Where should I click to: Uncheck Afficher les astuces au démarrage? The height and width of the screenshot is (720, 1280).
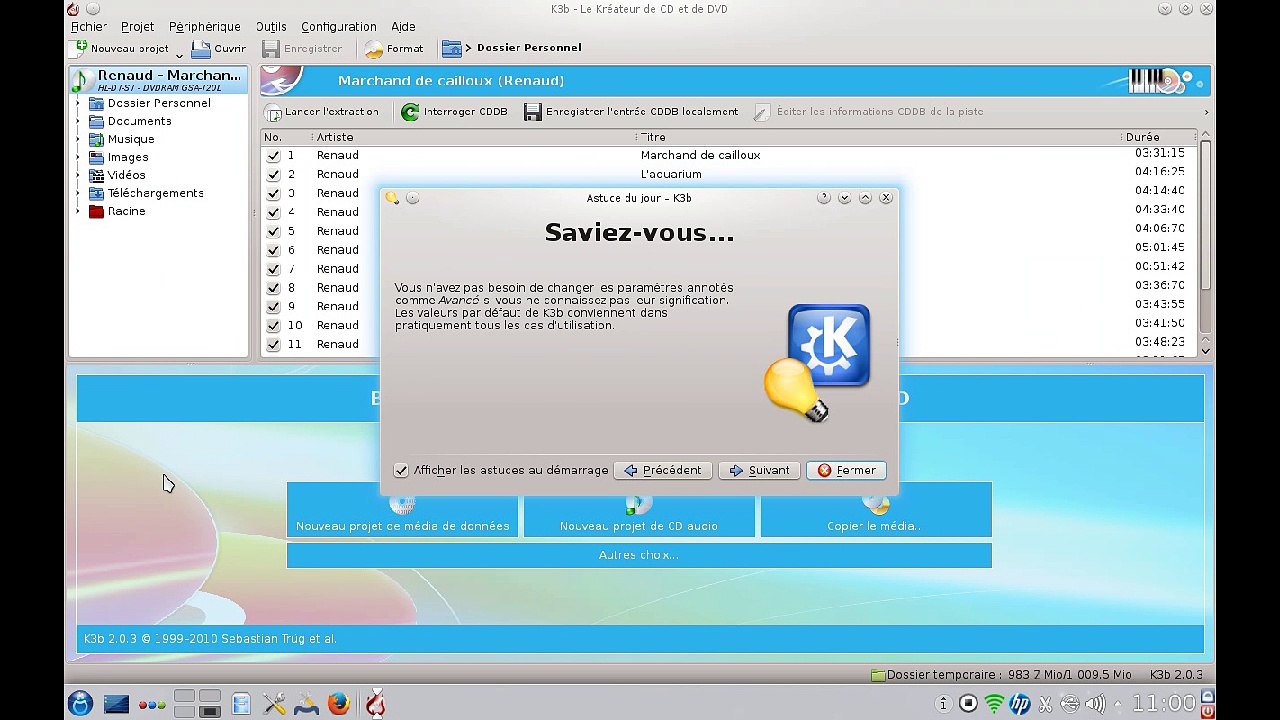point(401,470)
